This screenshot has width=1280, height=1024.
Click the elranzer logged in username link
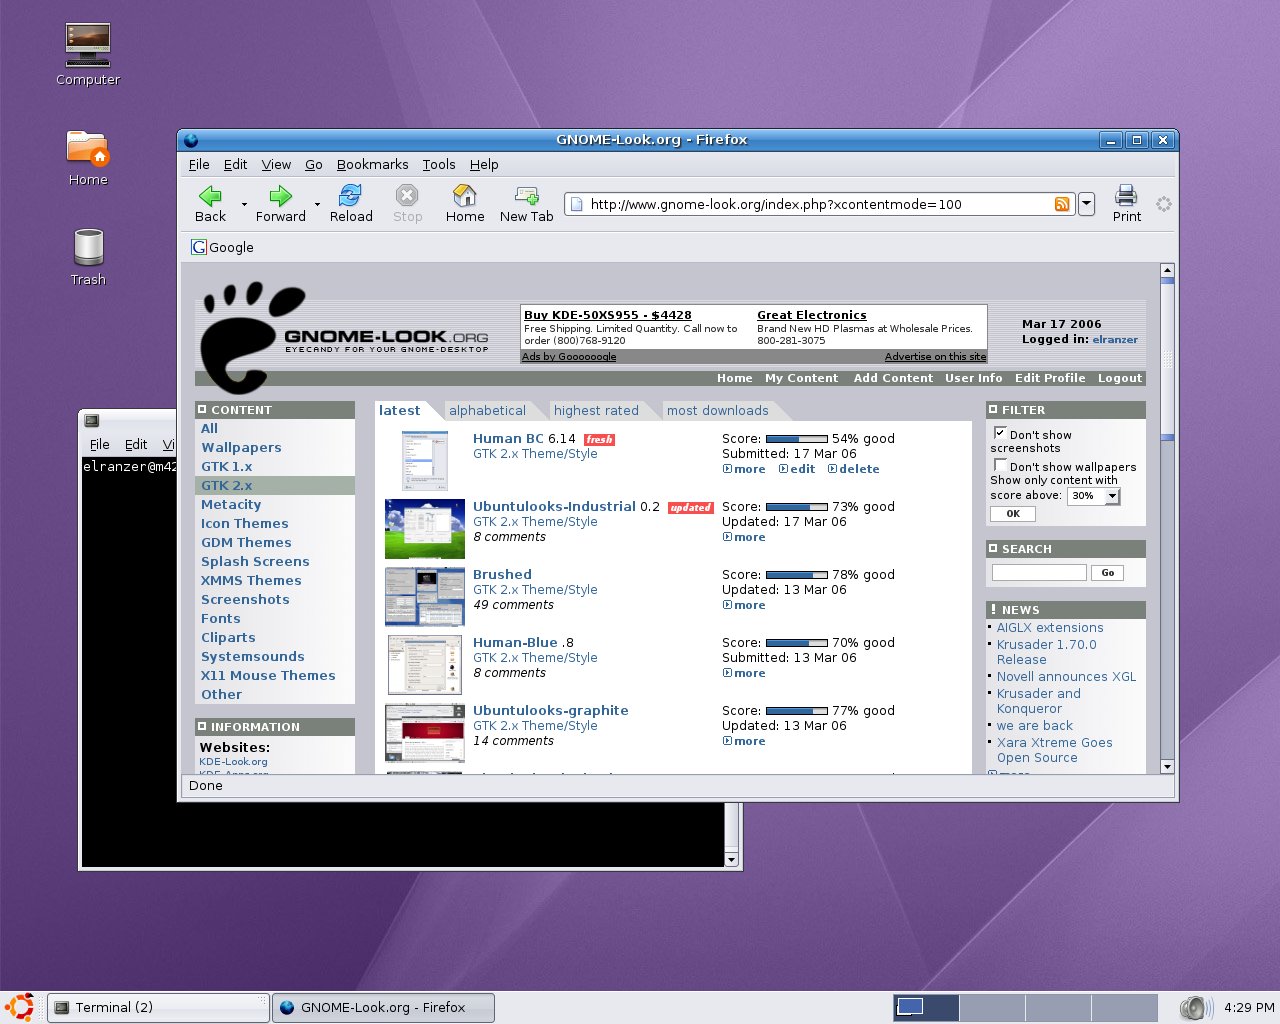1115,340
